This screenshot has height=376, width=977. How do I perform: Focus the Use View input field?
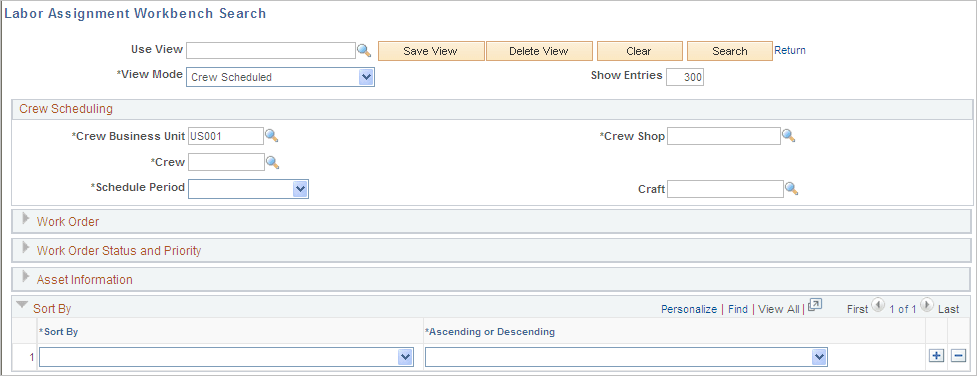point(270,51)
